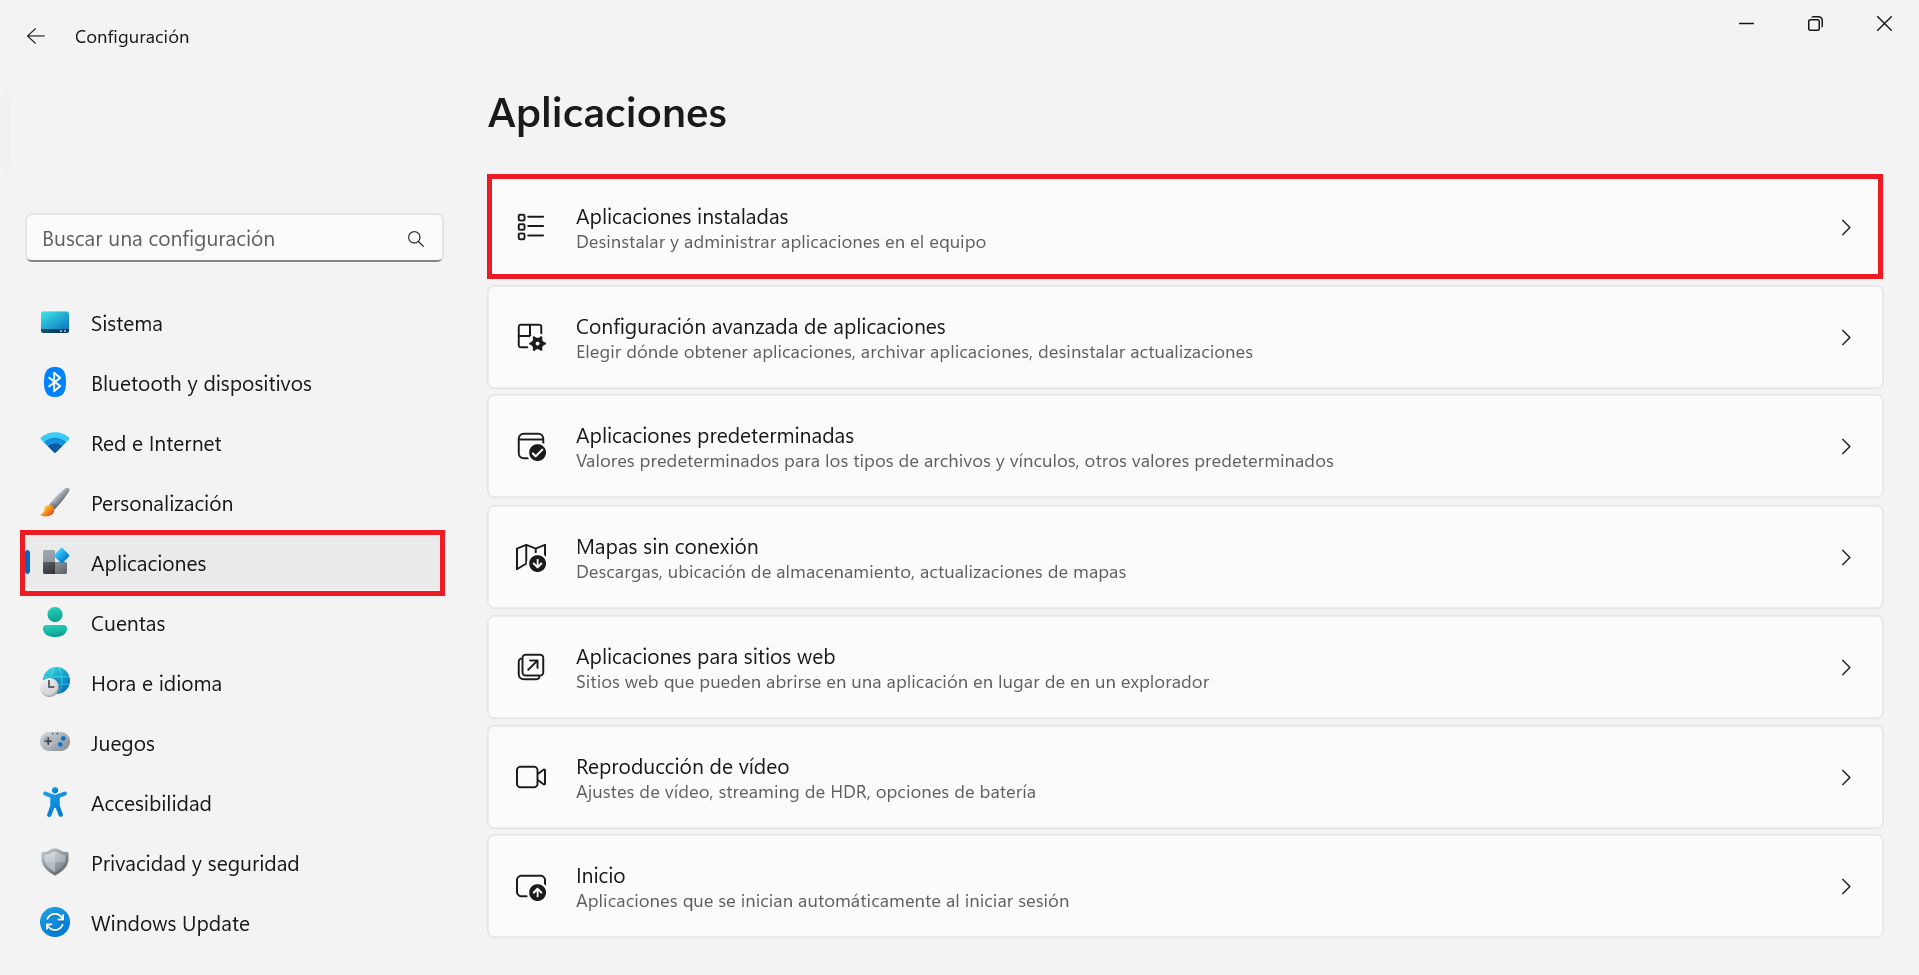Click the Bluetooth y dispositivos icon
This screenshot has width=1919, height=975.
click(x=55, y=382)
